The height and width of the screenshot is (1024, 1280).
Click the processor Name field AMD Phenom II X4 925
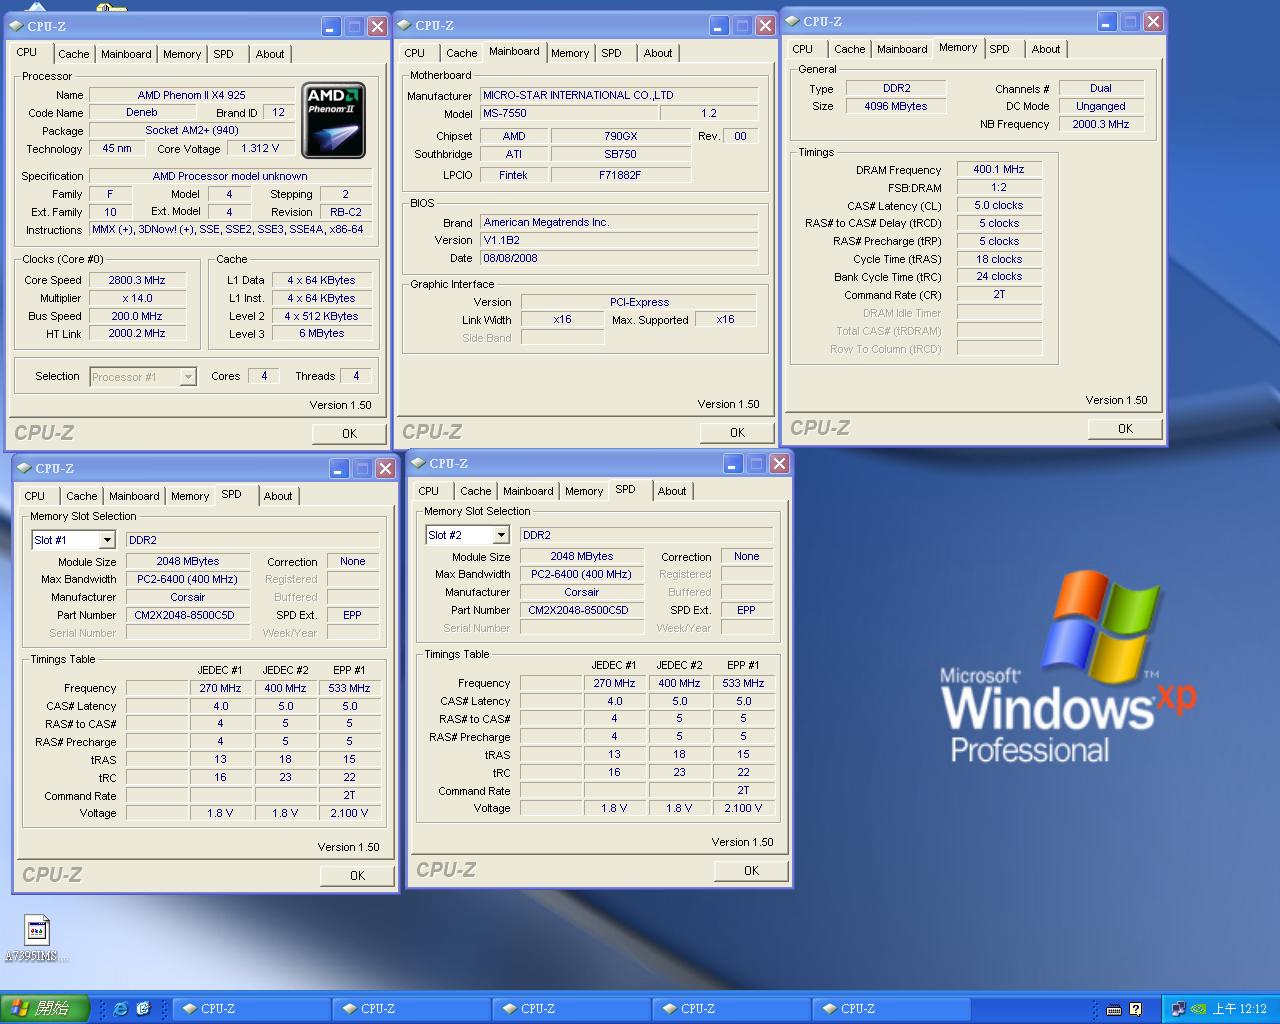192,95
